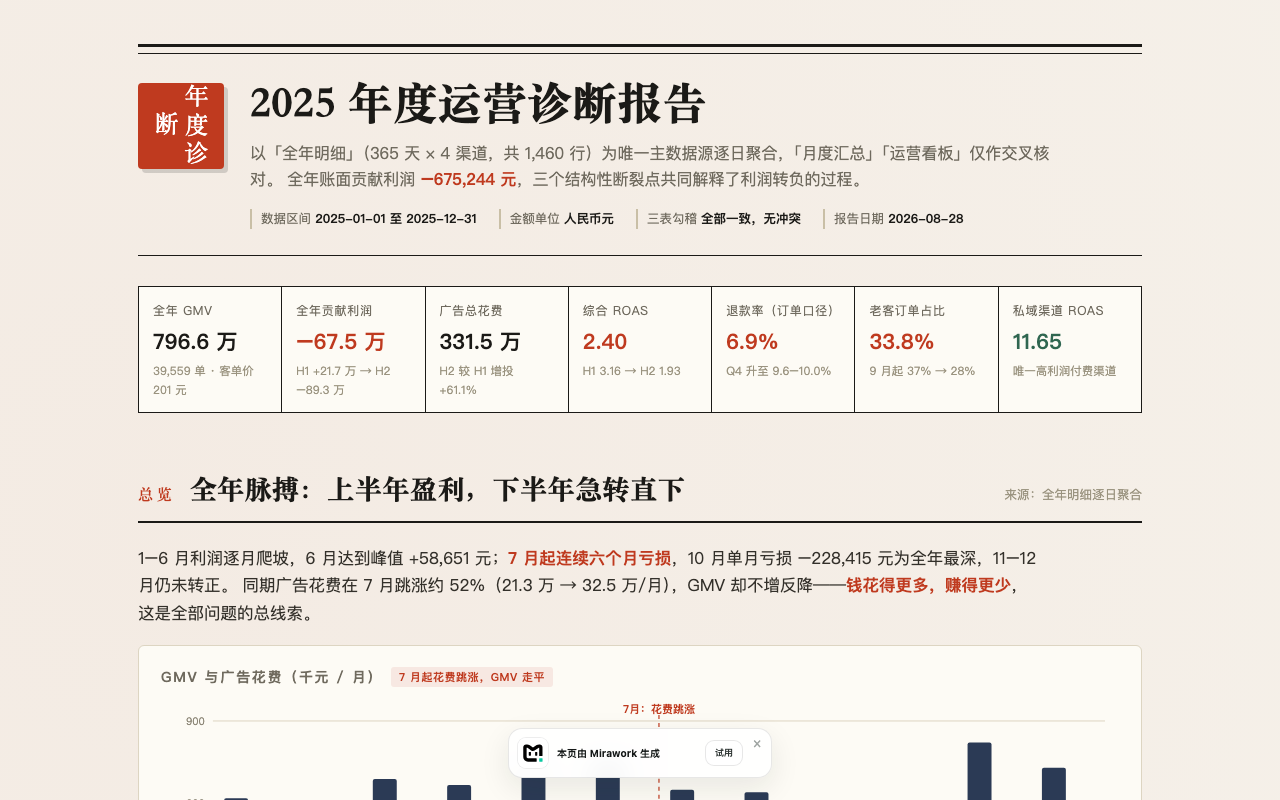Click the Mirawork logo icon in banner

pyautogui.click(x=533, y=752)
